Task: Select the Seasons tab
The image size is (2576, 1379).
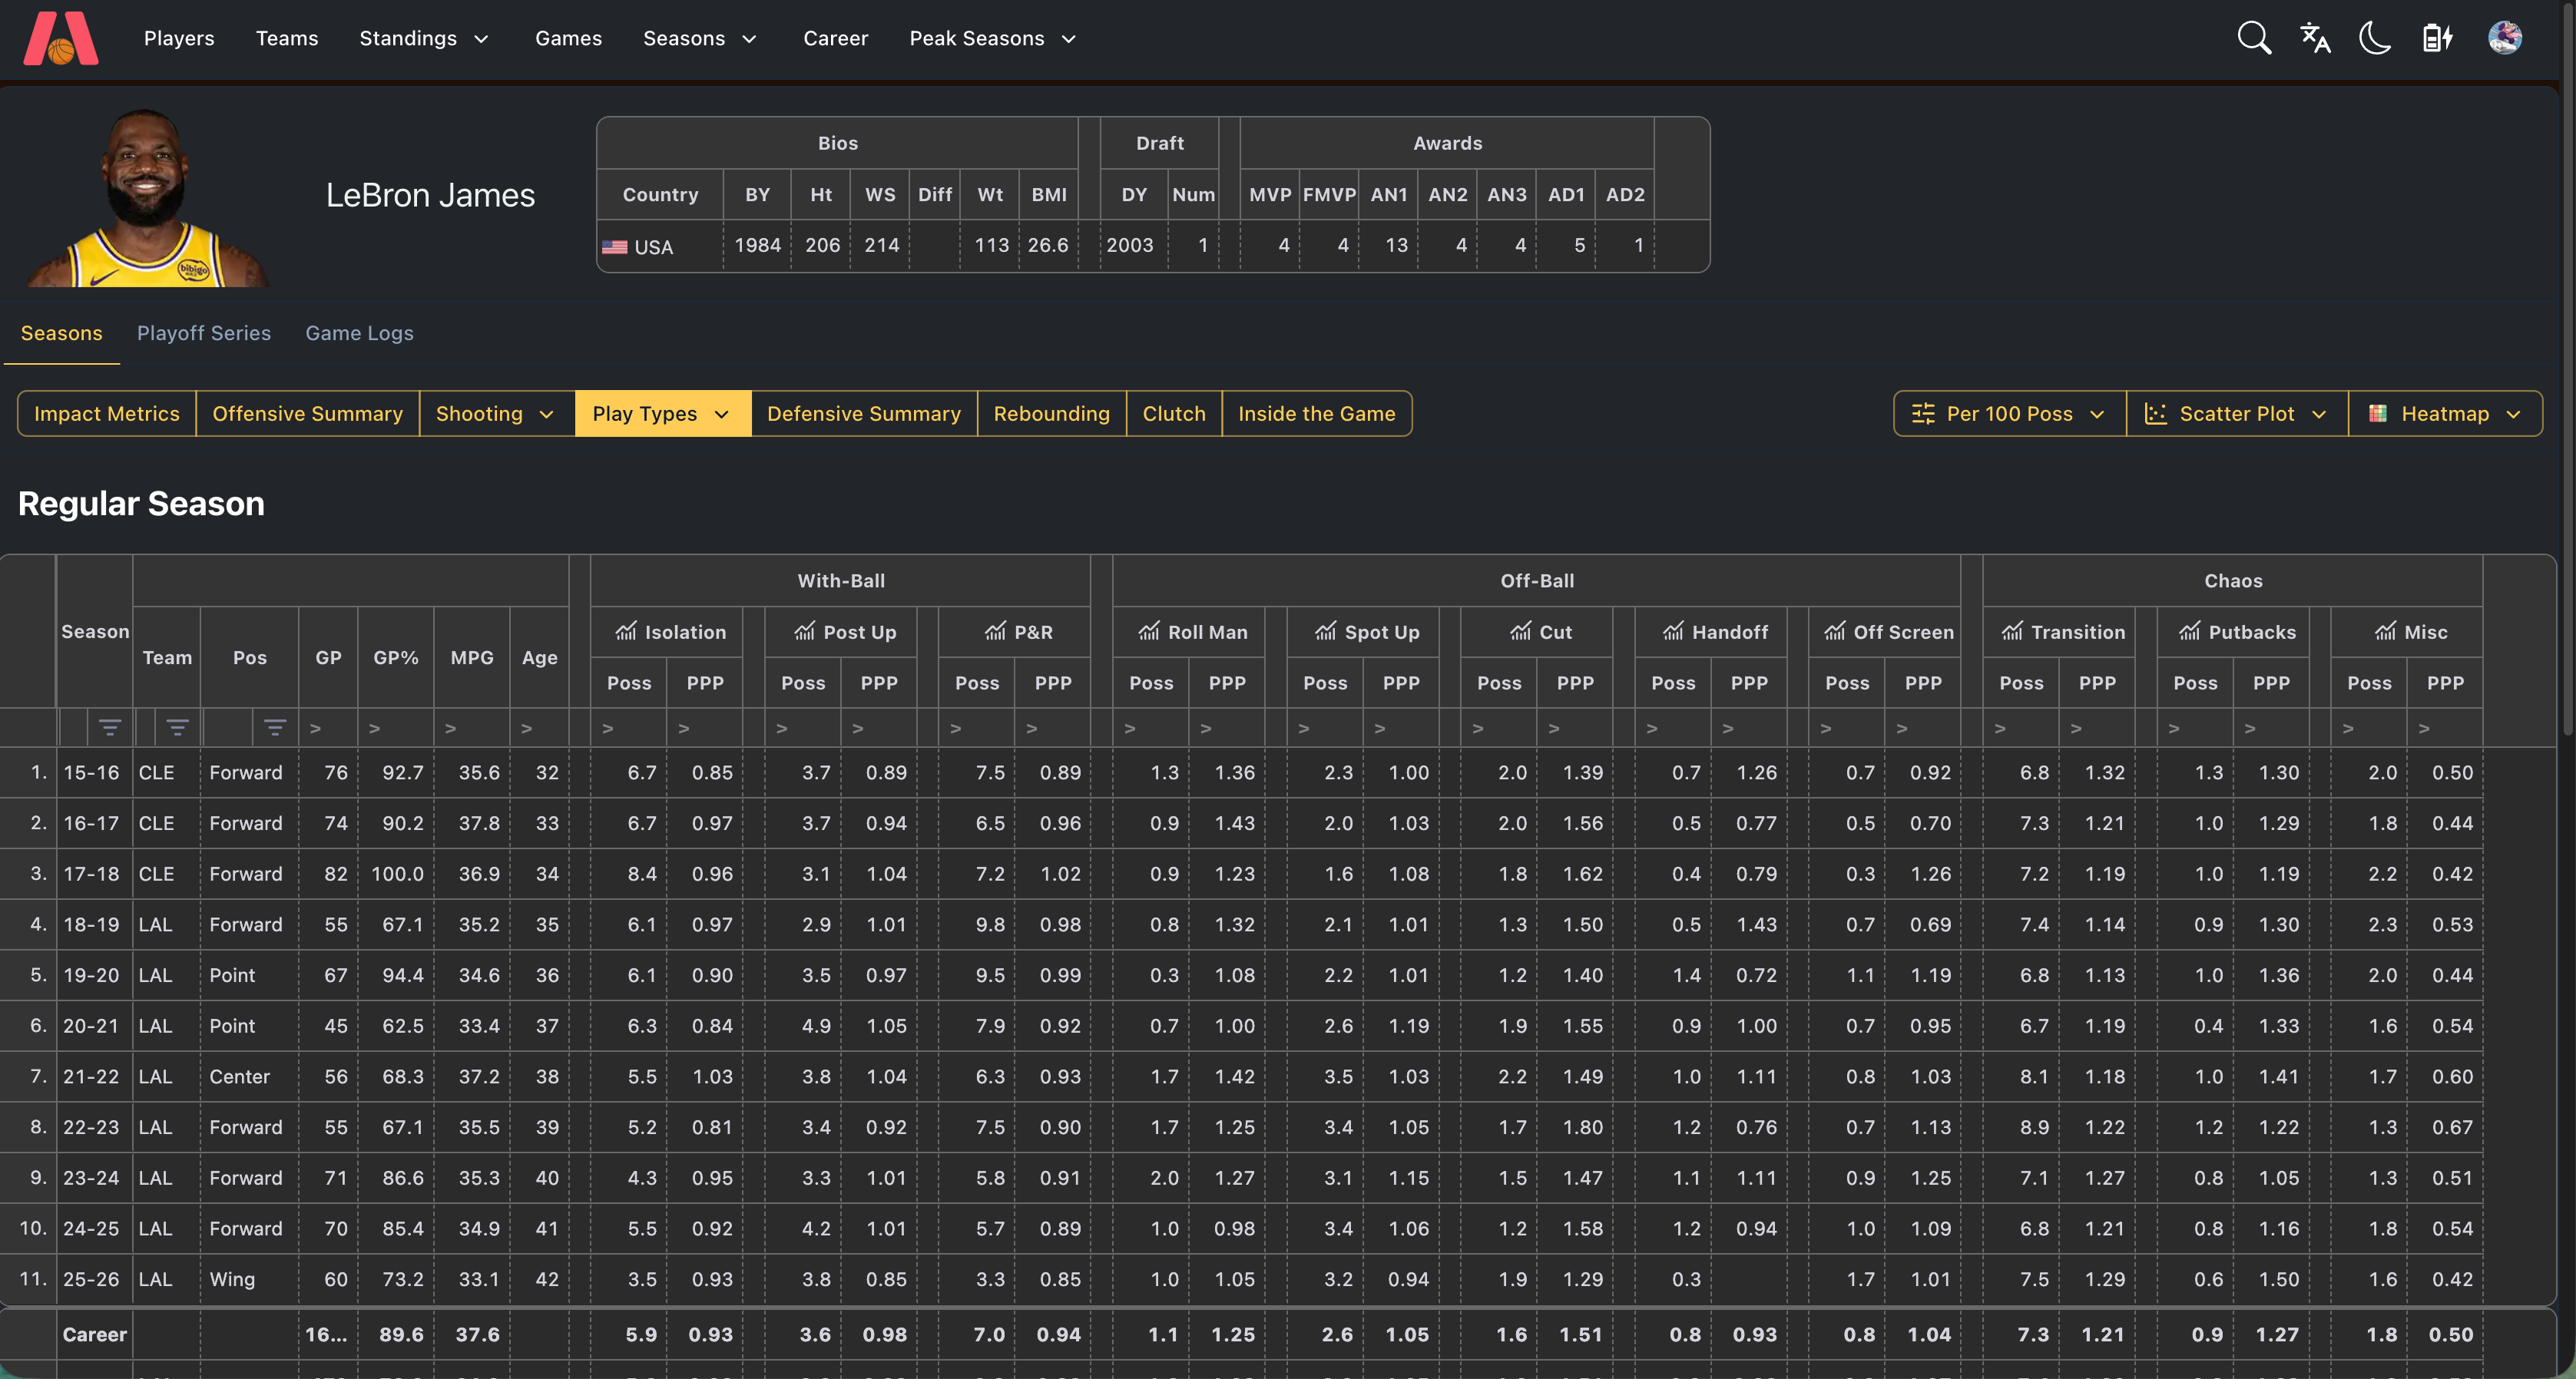Action: (61, 333)
